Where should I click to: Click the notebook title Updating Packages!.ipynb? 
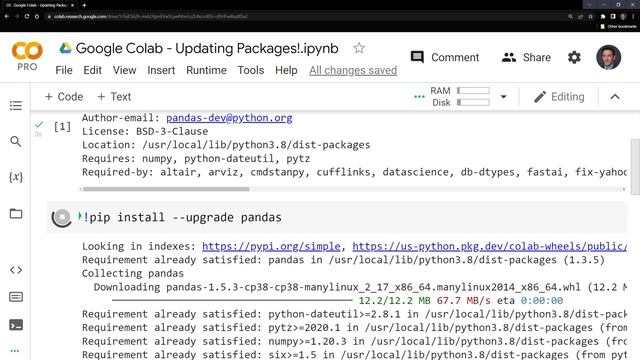(x=207, y=48)
